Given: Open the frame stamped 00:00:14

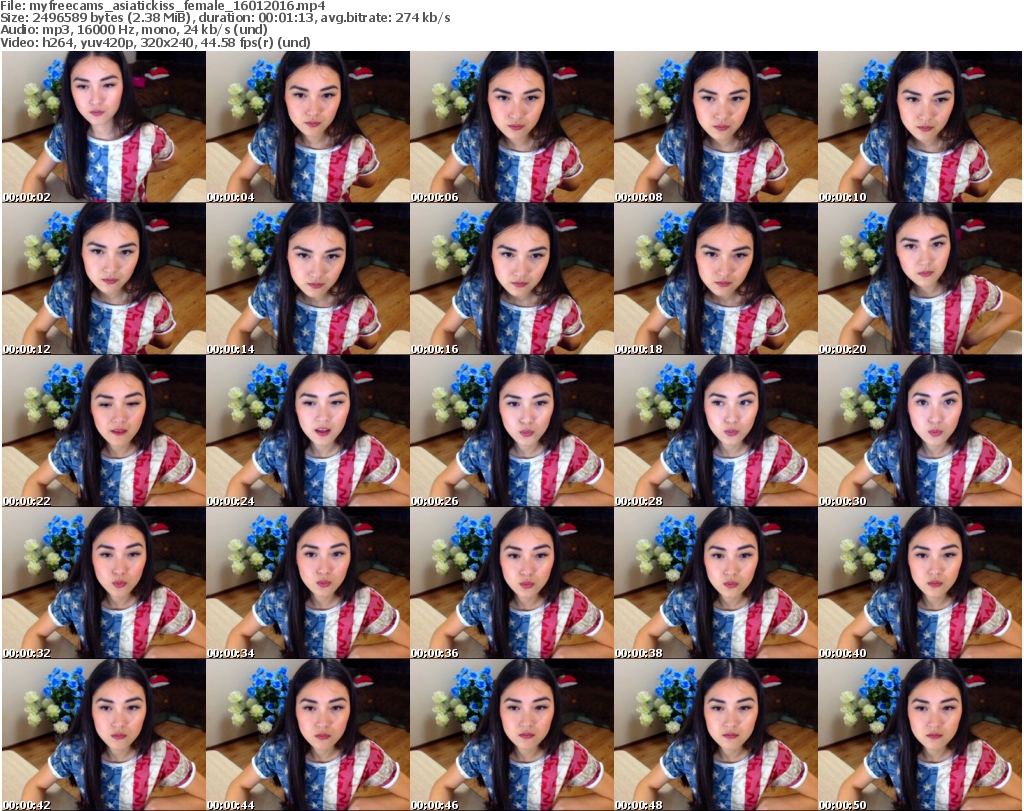Looking at the screenshot, I should [x=308, y=279].
